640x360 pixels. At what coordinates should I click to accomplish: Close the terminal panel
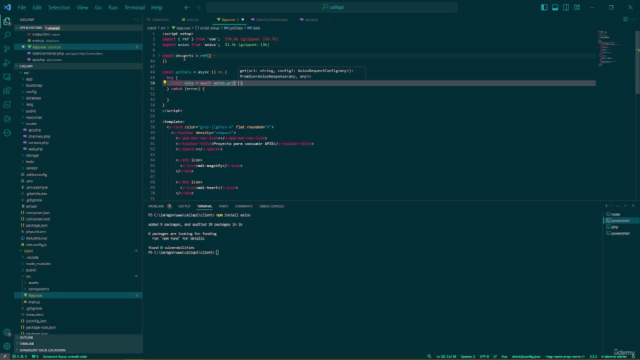[633, 206]
